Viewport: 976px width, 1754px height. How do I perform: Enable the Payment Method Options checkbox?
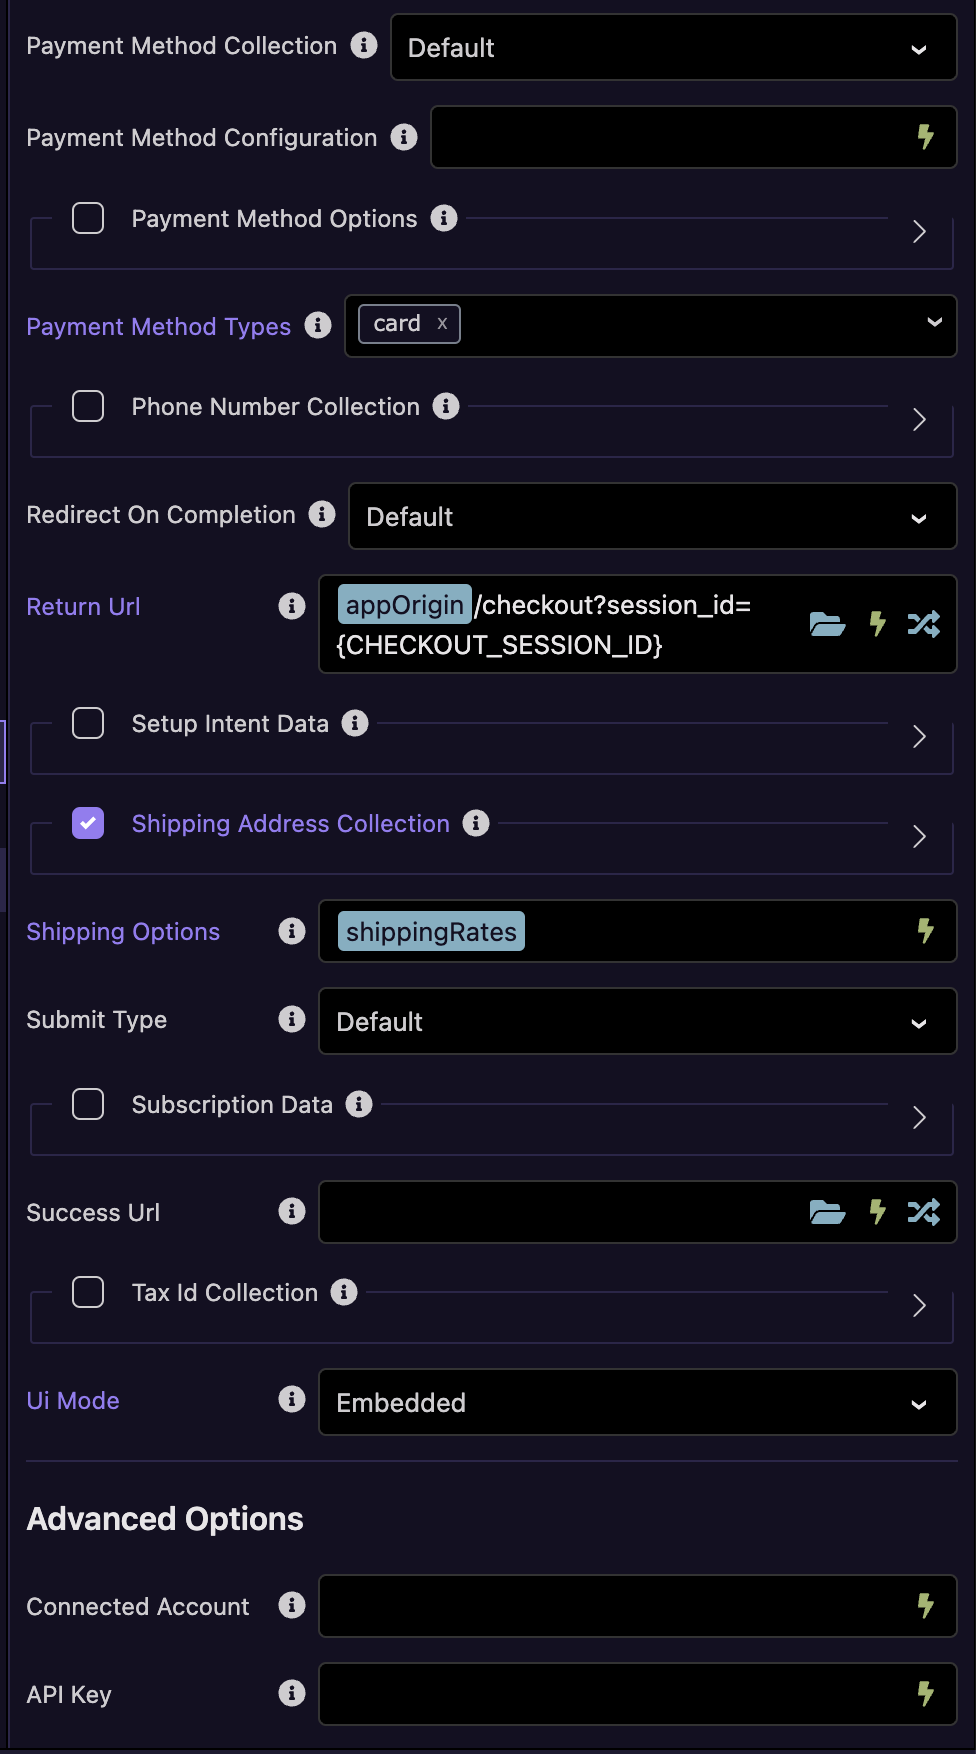pyautogui.click(x=88, y=218)
